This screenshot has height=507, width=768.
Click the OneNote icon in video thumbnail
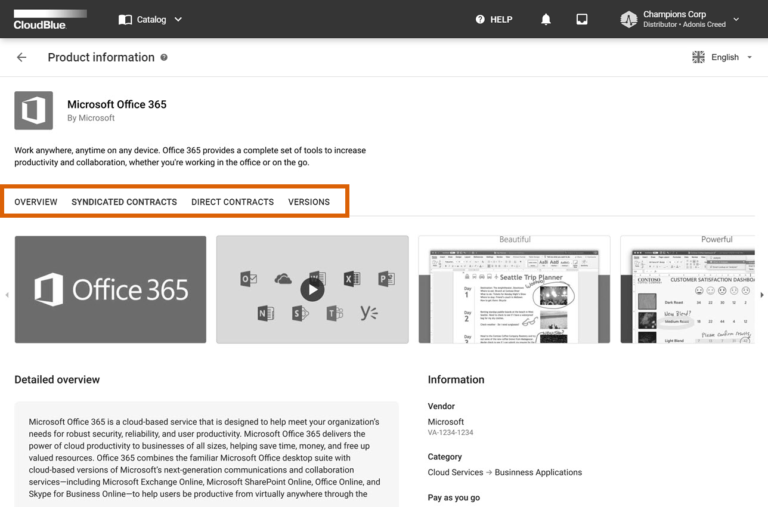tap(265, 313)
